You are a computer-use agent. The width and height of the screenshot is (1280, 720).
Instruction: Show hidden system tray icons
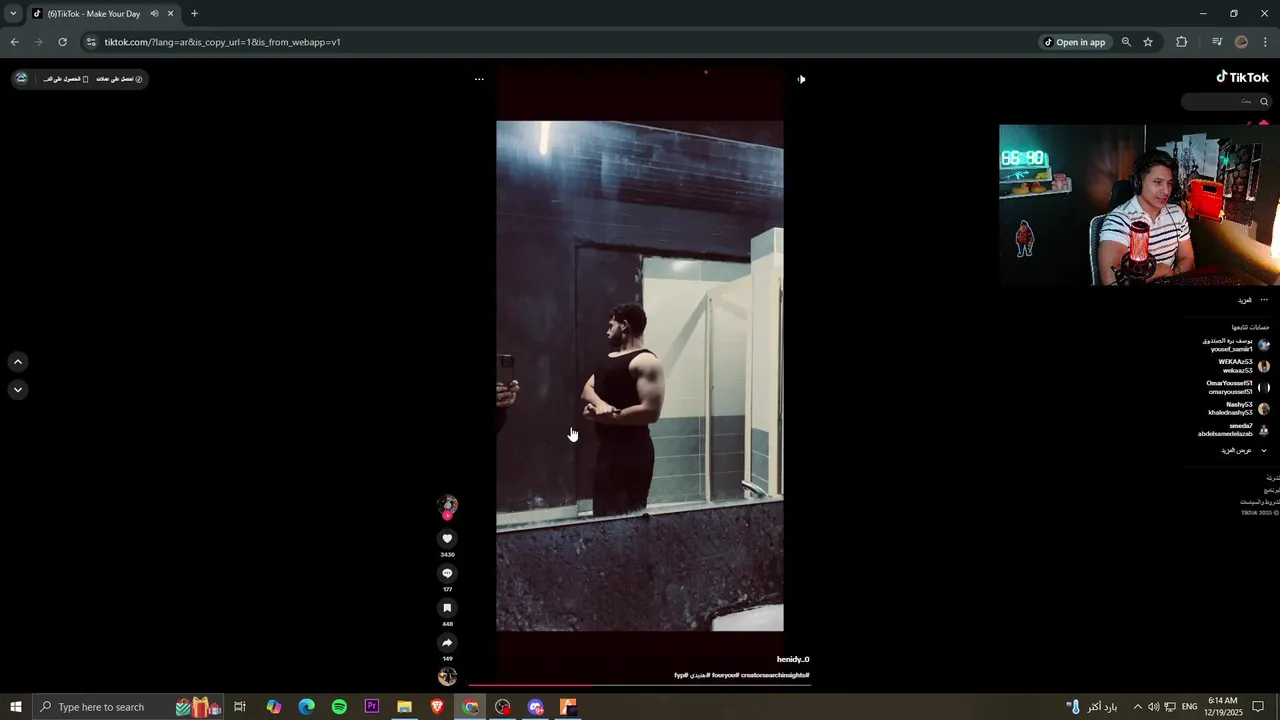pos(1137,707)
